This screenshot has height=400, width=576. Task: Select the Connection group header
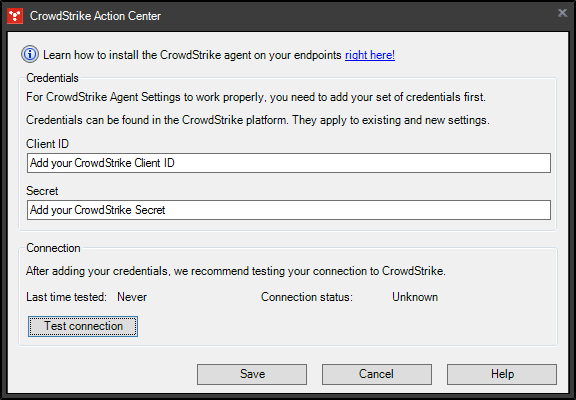[53, 248]
